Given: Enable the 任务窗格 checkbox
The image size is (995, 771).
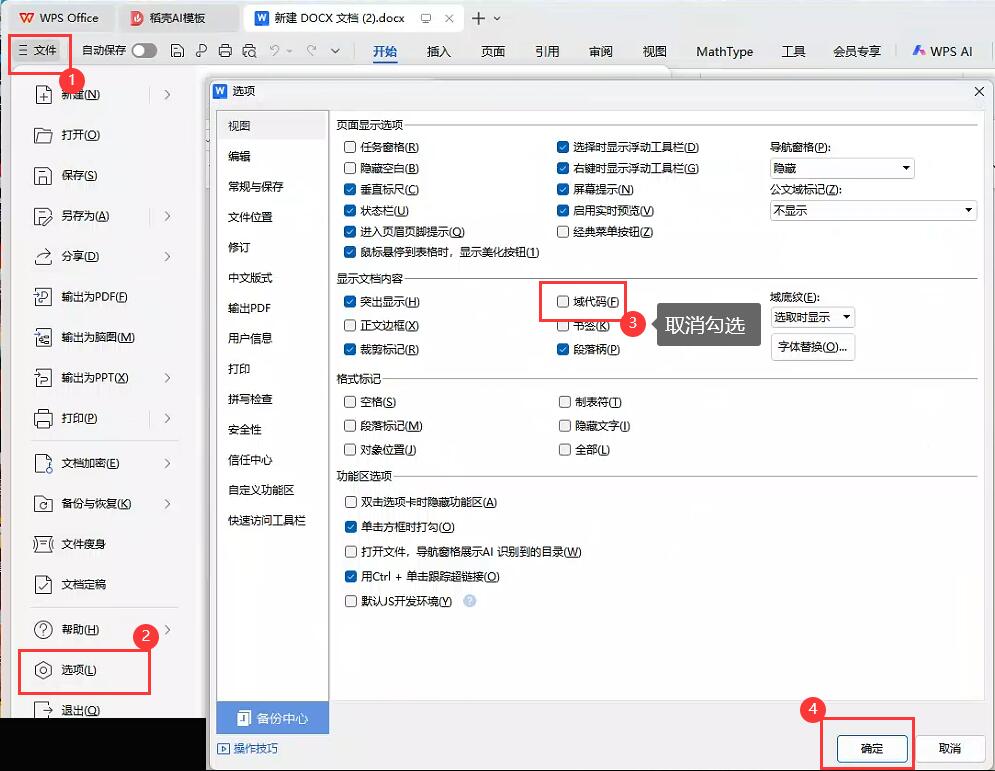Looking at the screenshot, I should click(x=350, y=147).
